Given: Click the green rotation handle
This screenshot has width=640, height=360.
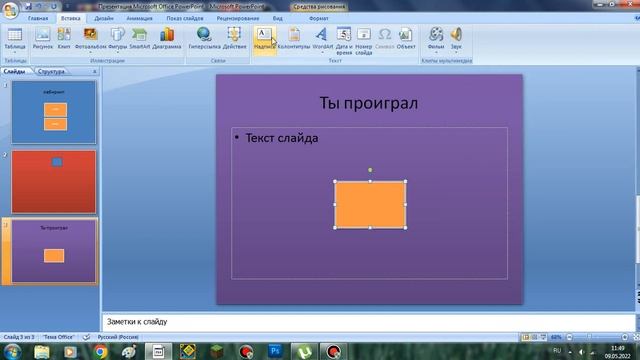Looking at the screenshot, I should click(x=370, y=170).
